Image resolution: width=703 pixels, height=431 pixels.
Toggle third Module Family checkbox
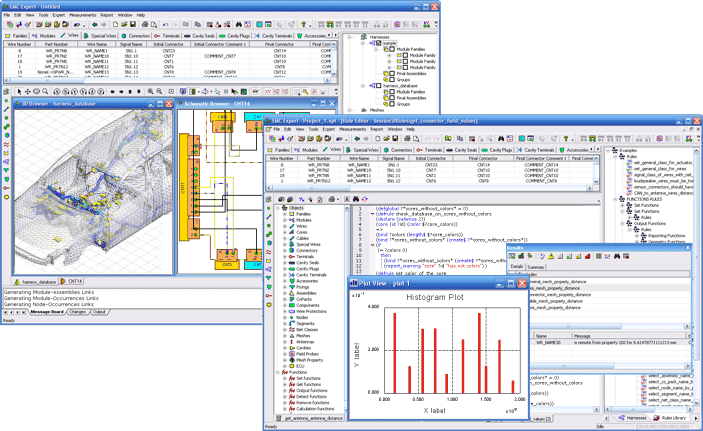tap(405, 67)
